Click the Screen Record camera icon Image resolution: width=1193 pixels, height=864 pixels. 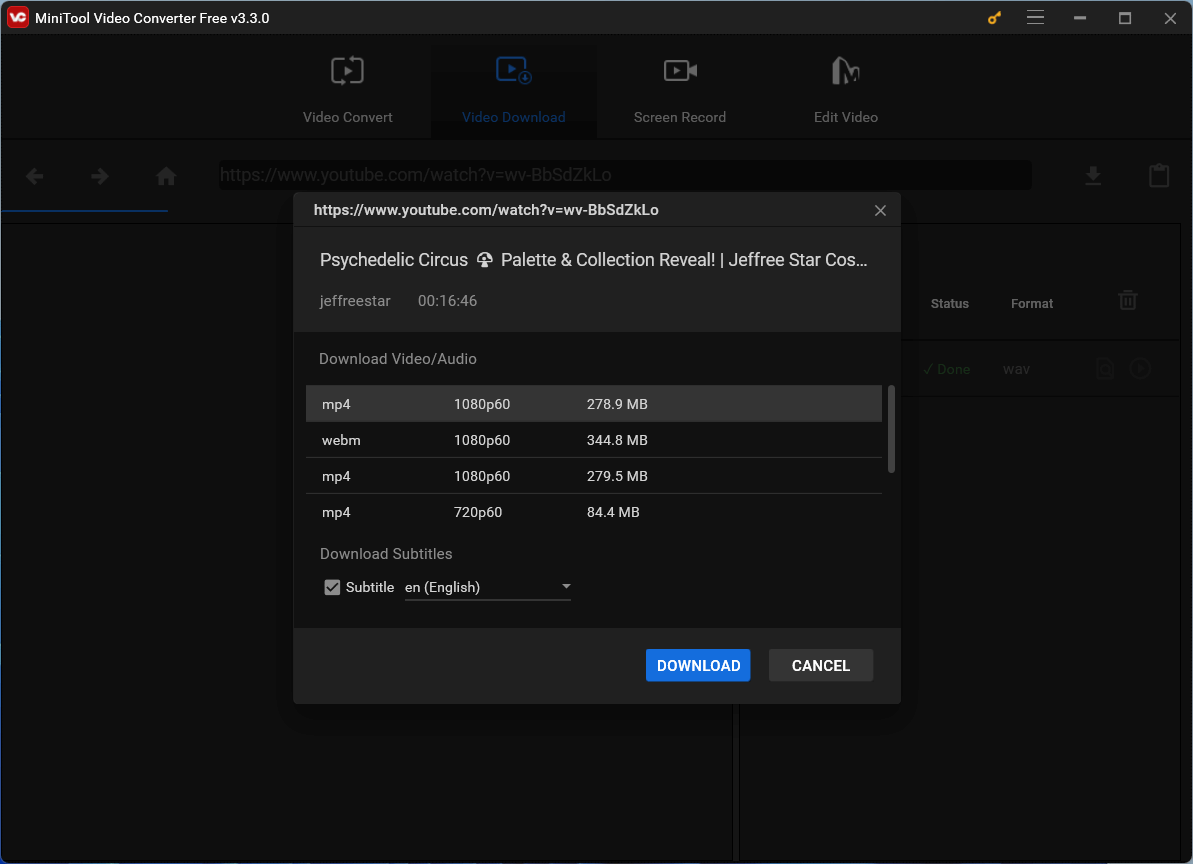(x=680, y=71)
